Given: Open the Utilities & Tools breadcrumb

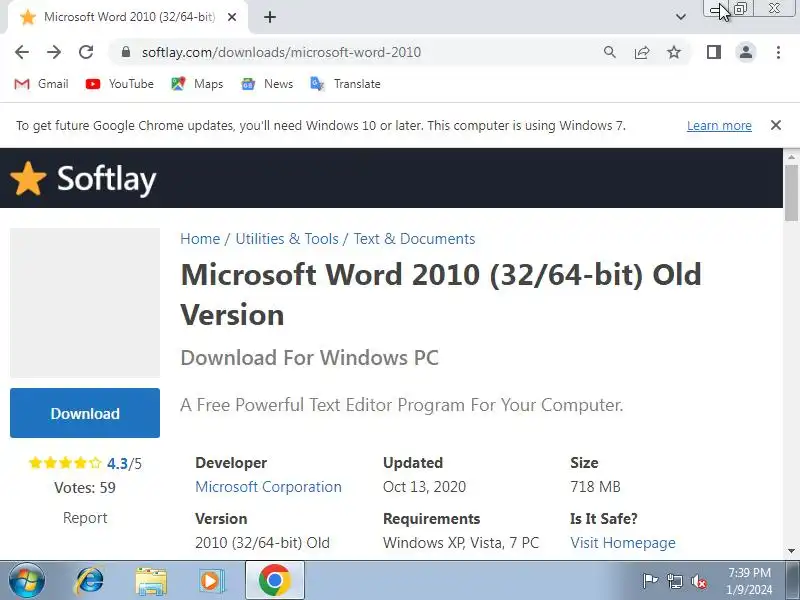Looking at the screenshot, I should click(287, 239).
